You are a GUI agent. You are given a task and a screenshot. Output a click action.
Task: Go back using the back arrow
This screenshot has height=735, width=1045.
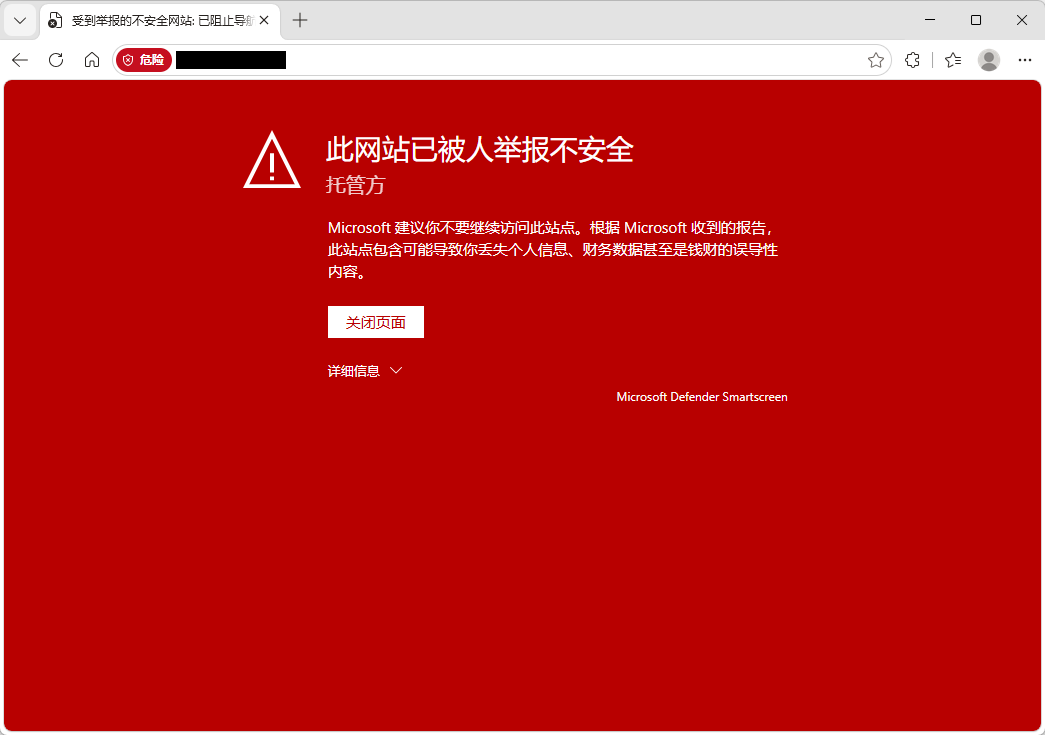pyautogui.click(x=20, y=60)
